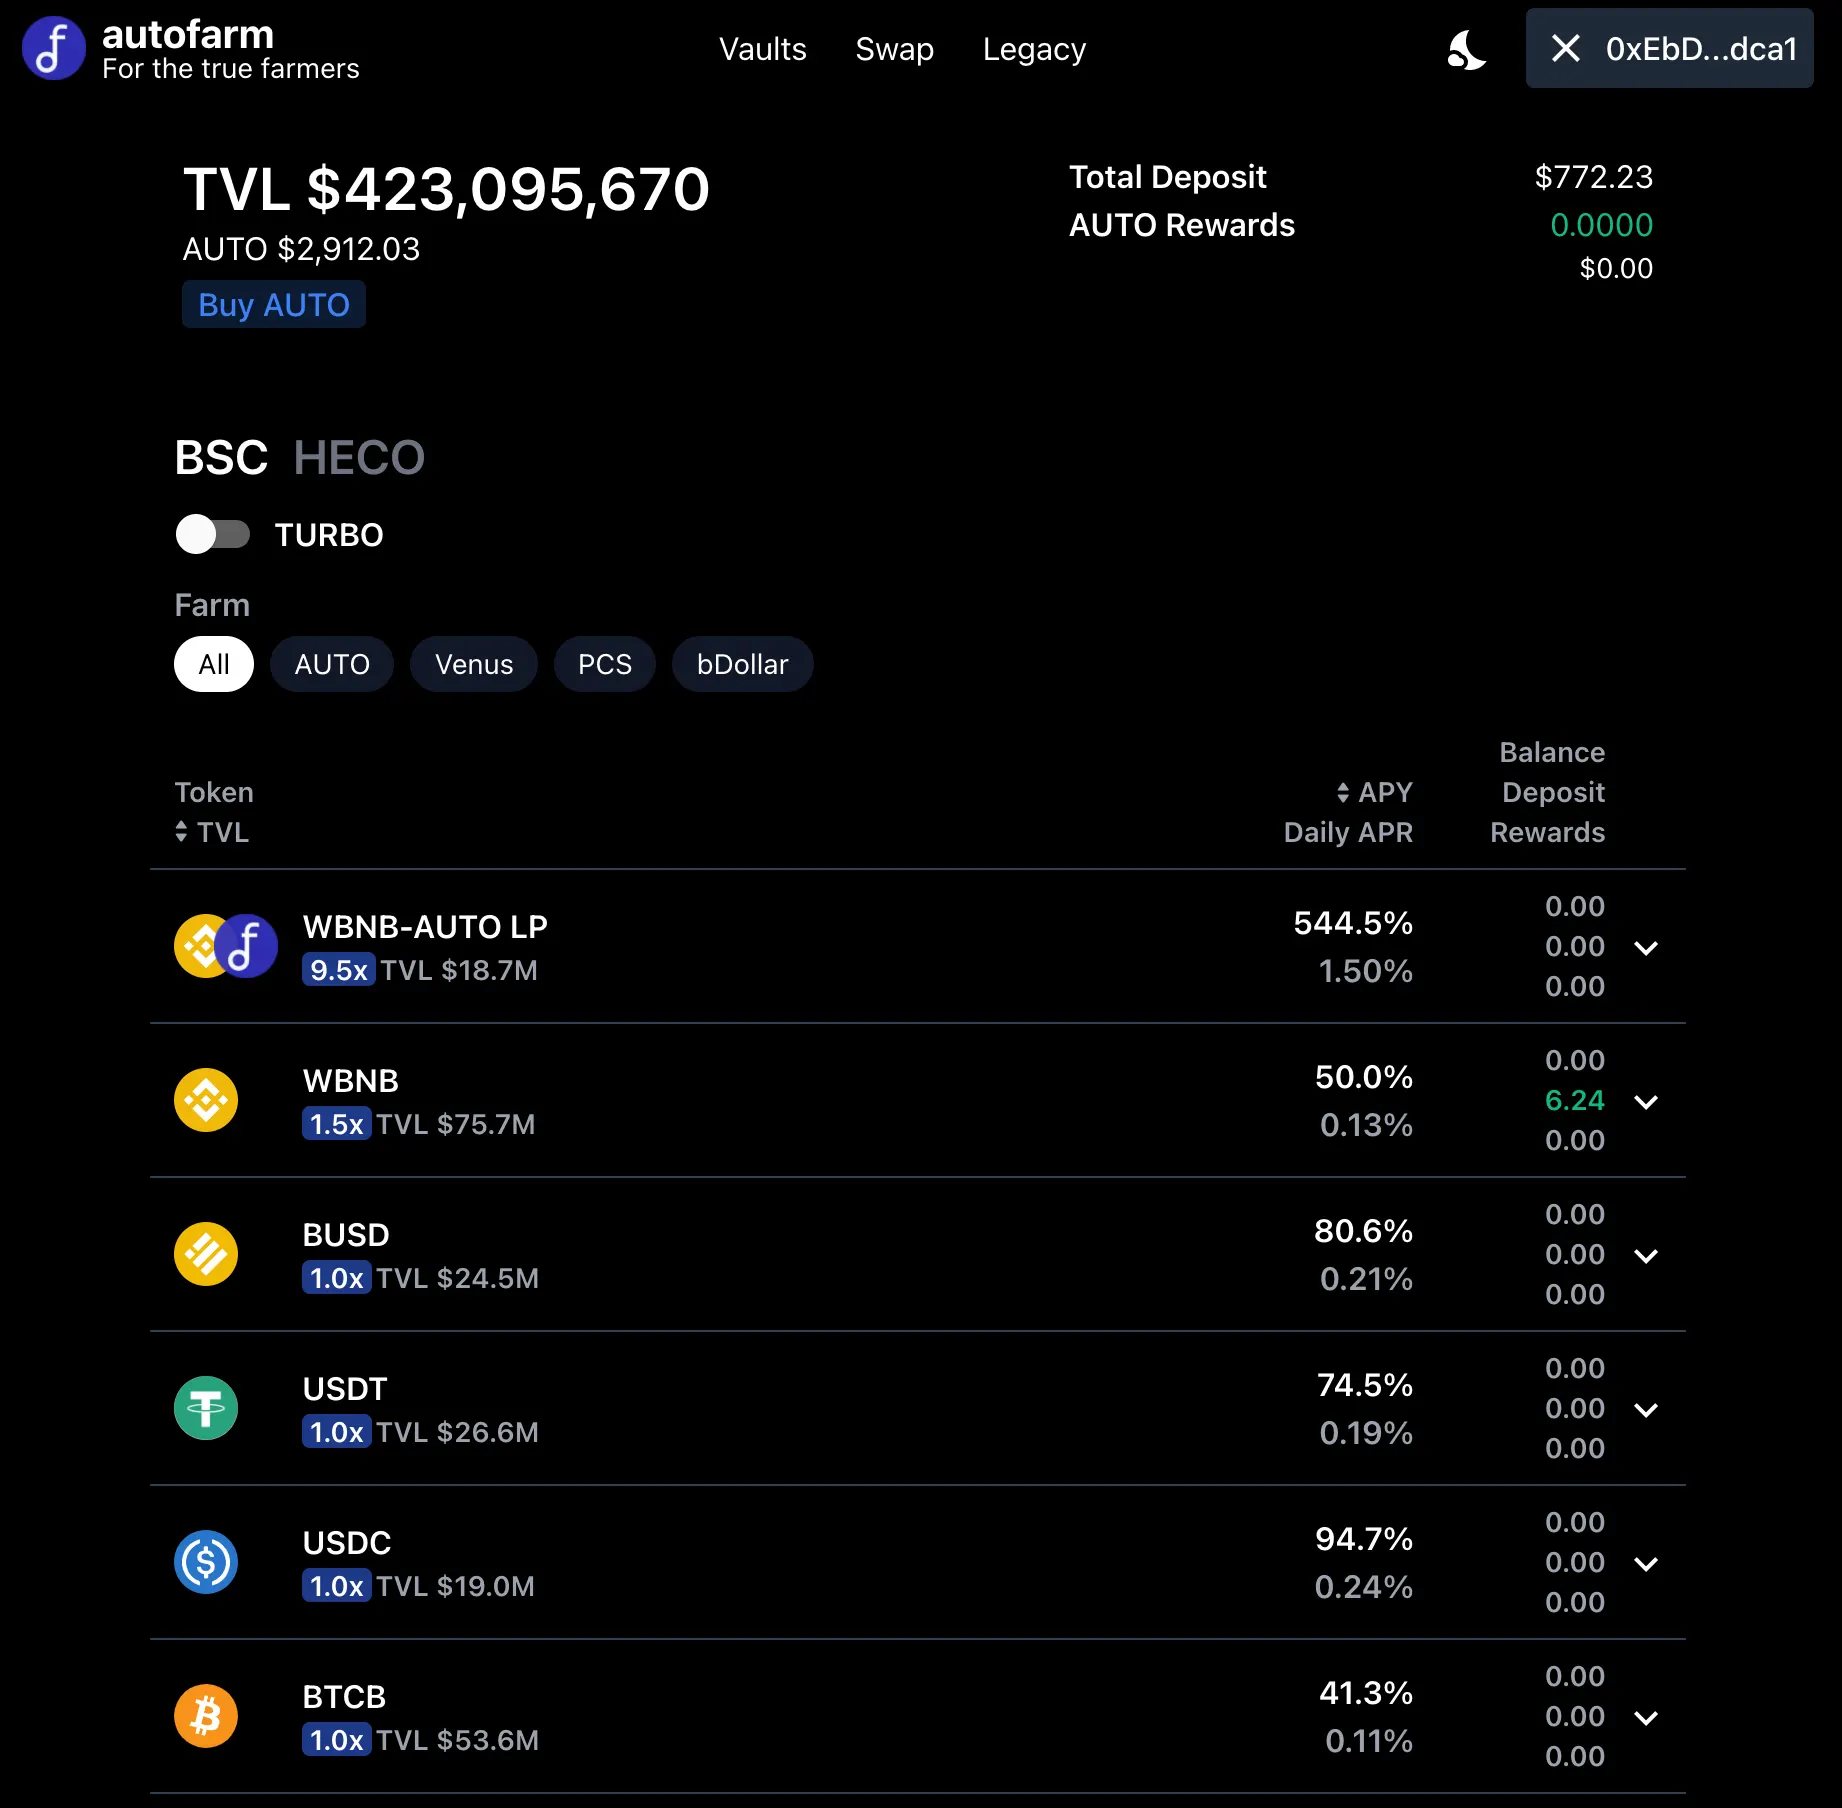The width and height of the screenshot is (1842, 1808).
Task: Open the Swap menu item
Action: point(894,49)
